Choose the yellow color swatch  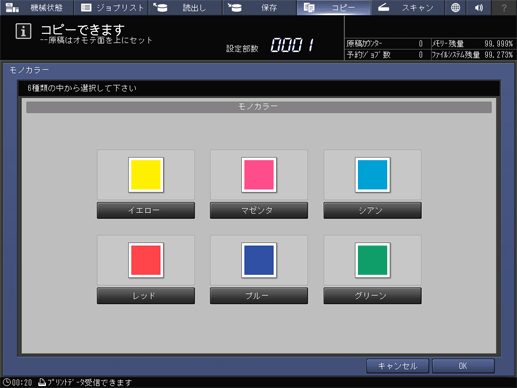[x=146, y=175]
